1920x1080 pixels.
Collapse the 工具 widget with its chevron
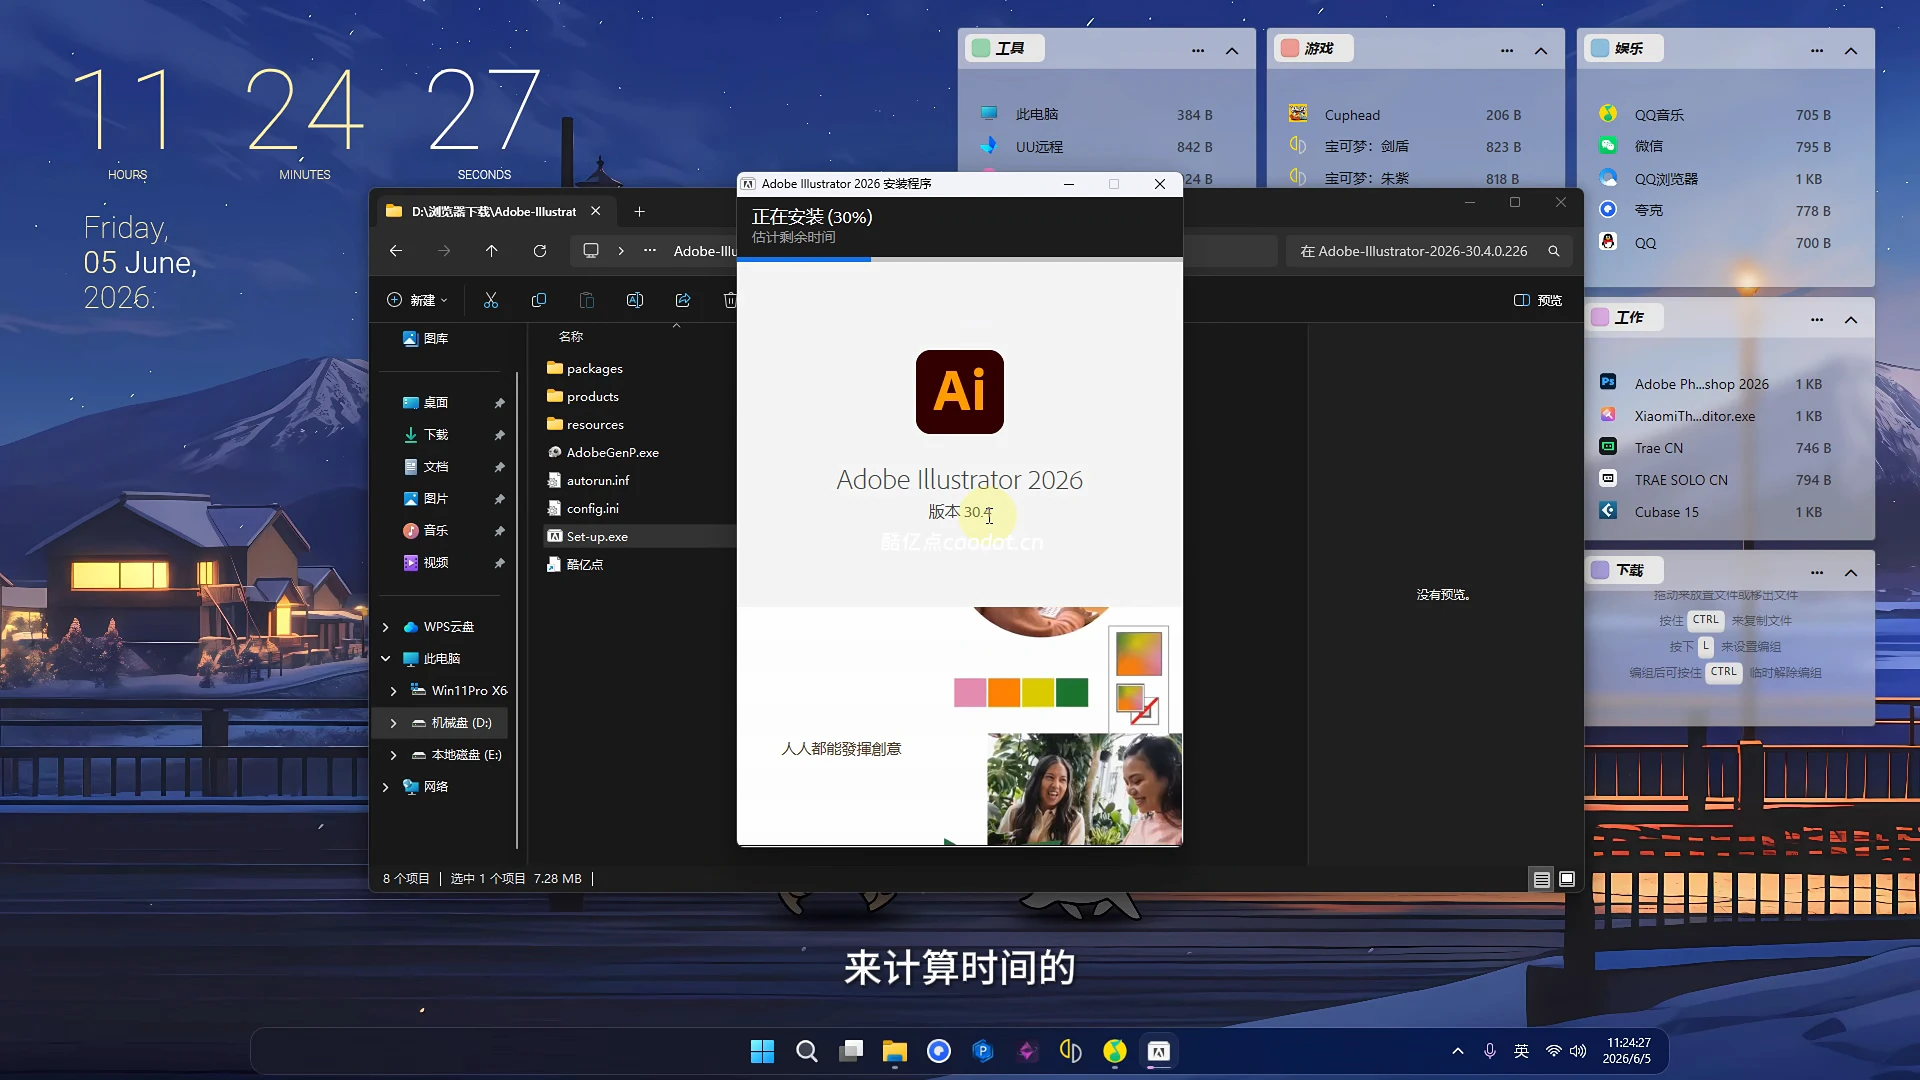[x=1232, y=50]
